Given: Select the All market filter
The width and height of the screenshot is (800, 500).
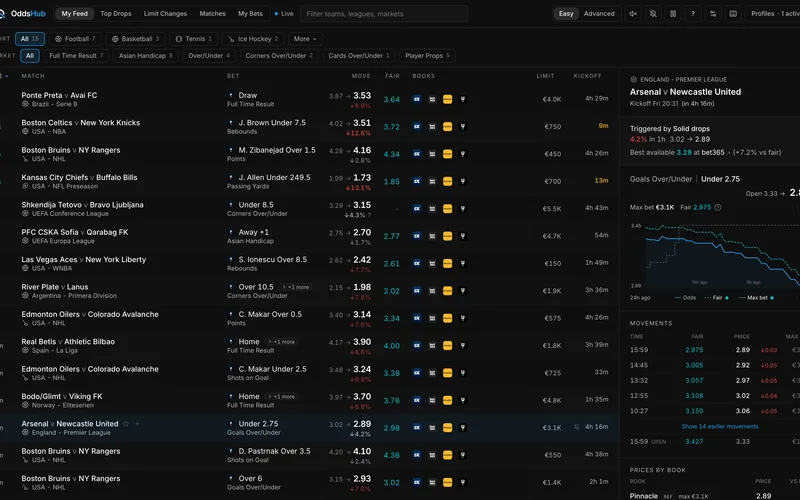Looking at the screenshot, I should pos(30,56).
